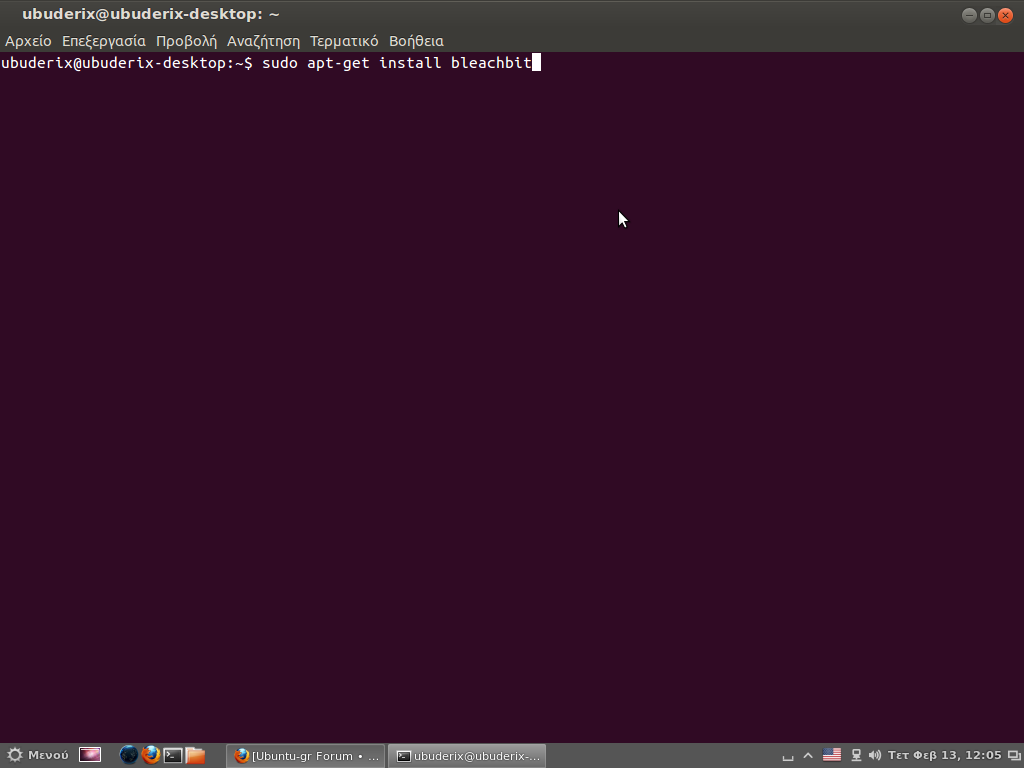
Task: Click the tray icon left of the arrow
Action: coord(788,757)
